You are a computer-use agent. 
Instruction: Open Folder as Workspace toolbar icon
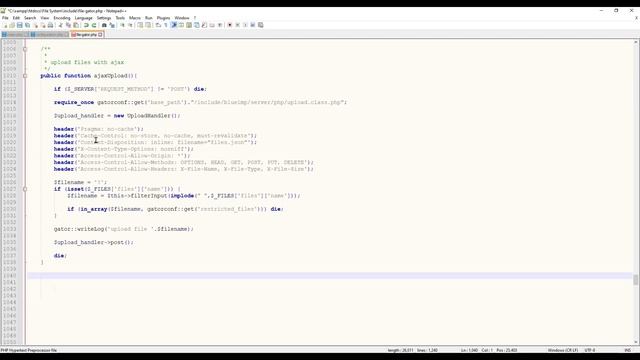click(212, 25)
